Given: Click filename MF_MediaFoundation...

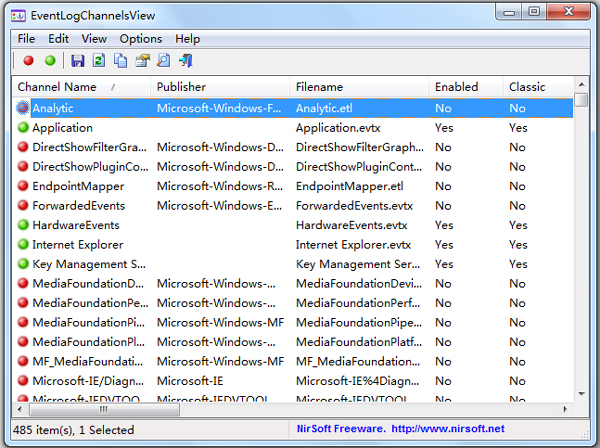Looking at the screenshot, I should pyautogui.click(x=358, y=362).
